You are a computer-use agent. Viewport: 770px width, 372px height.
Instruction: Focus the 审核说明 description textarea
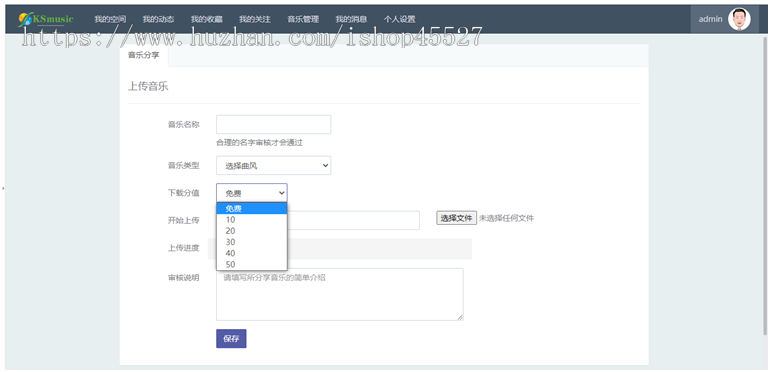(x=340, y=294)
